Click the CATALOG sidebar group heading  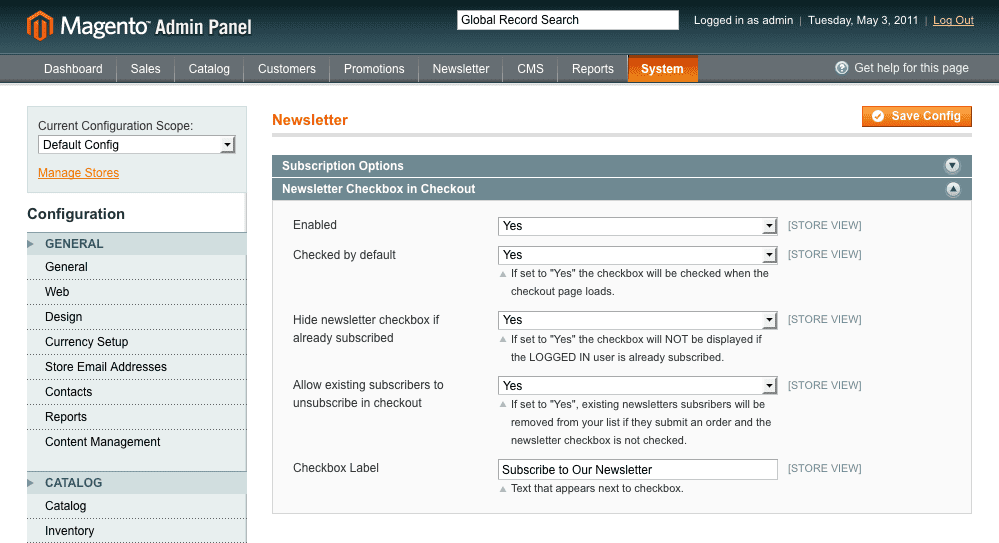[x=73, y=482]
